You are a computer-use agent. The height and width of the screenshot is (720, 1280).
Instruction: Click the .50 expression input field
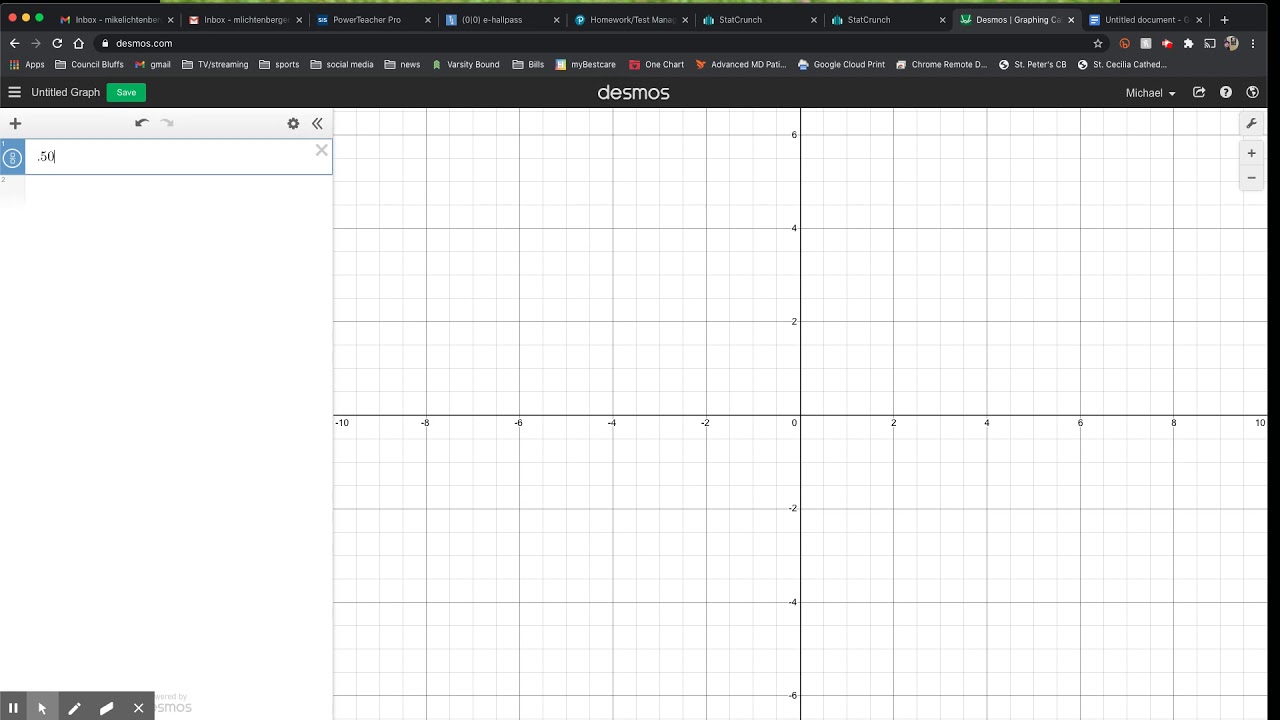(x=178, y=157)
